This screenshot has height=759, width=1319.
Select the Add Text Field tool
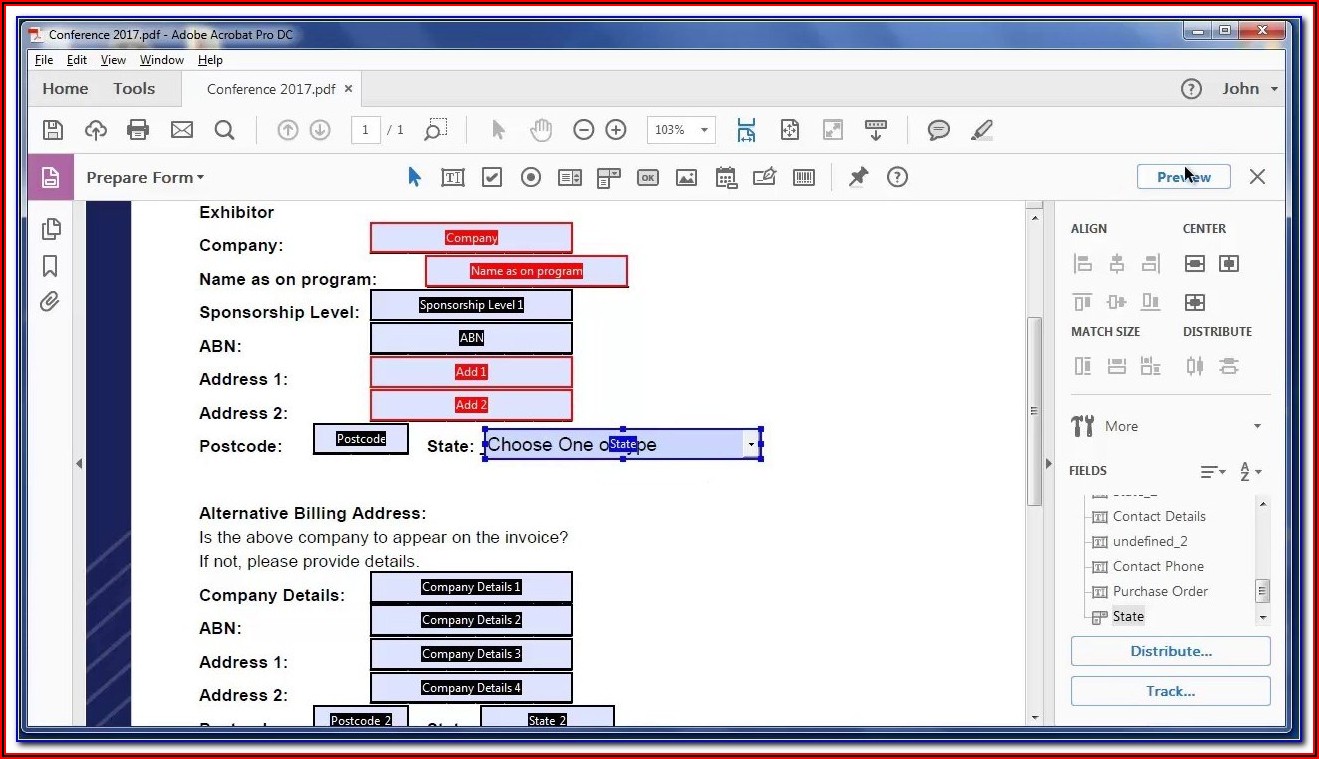(x=453, y=177)
